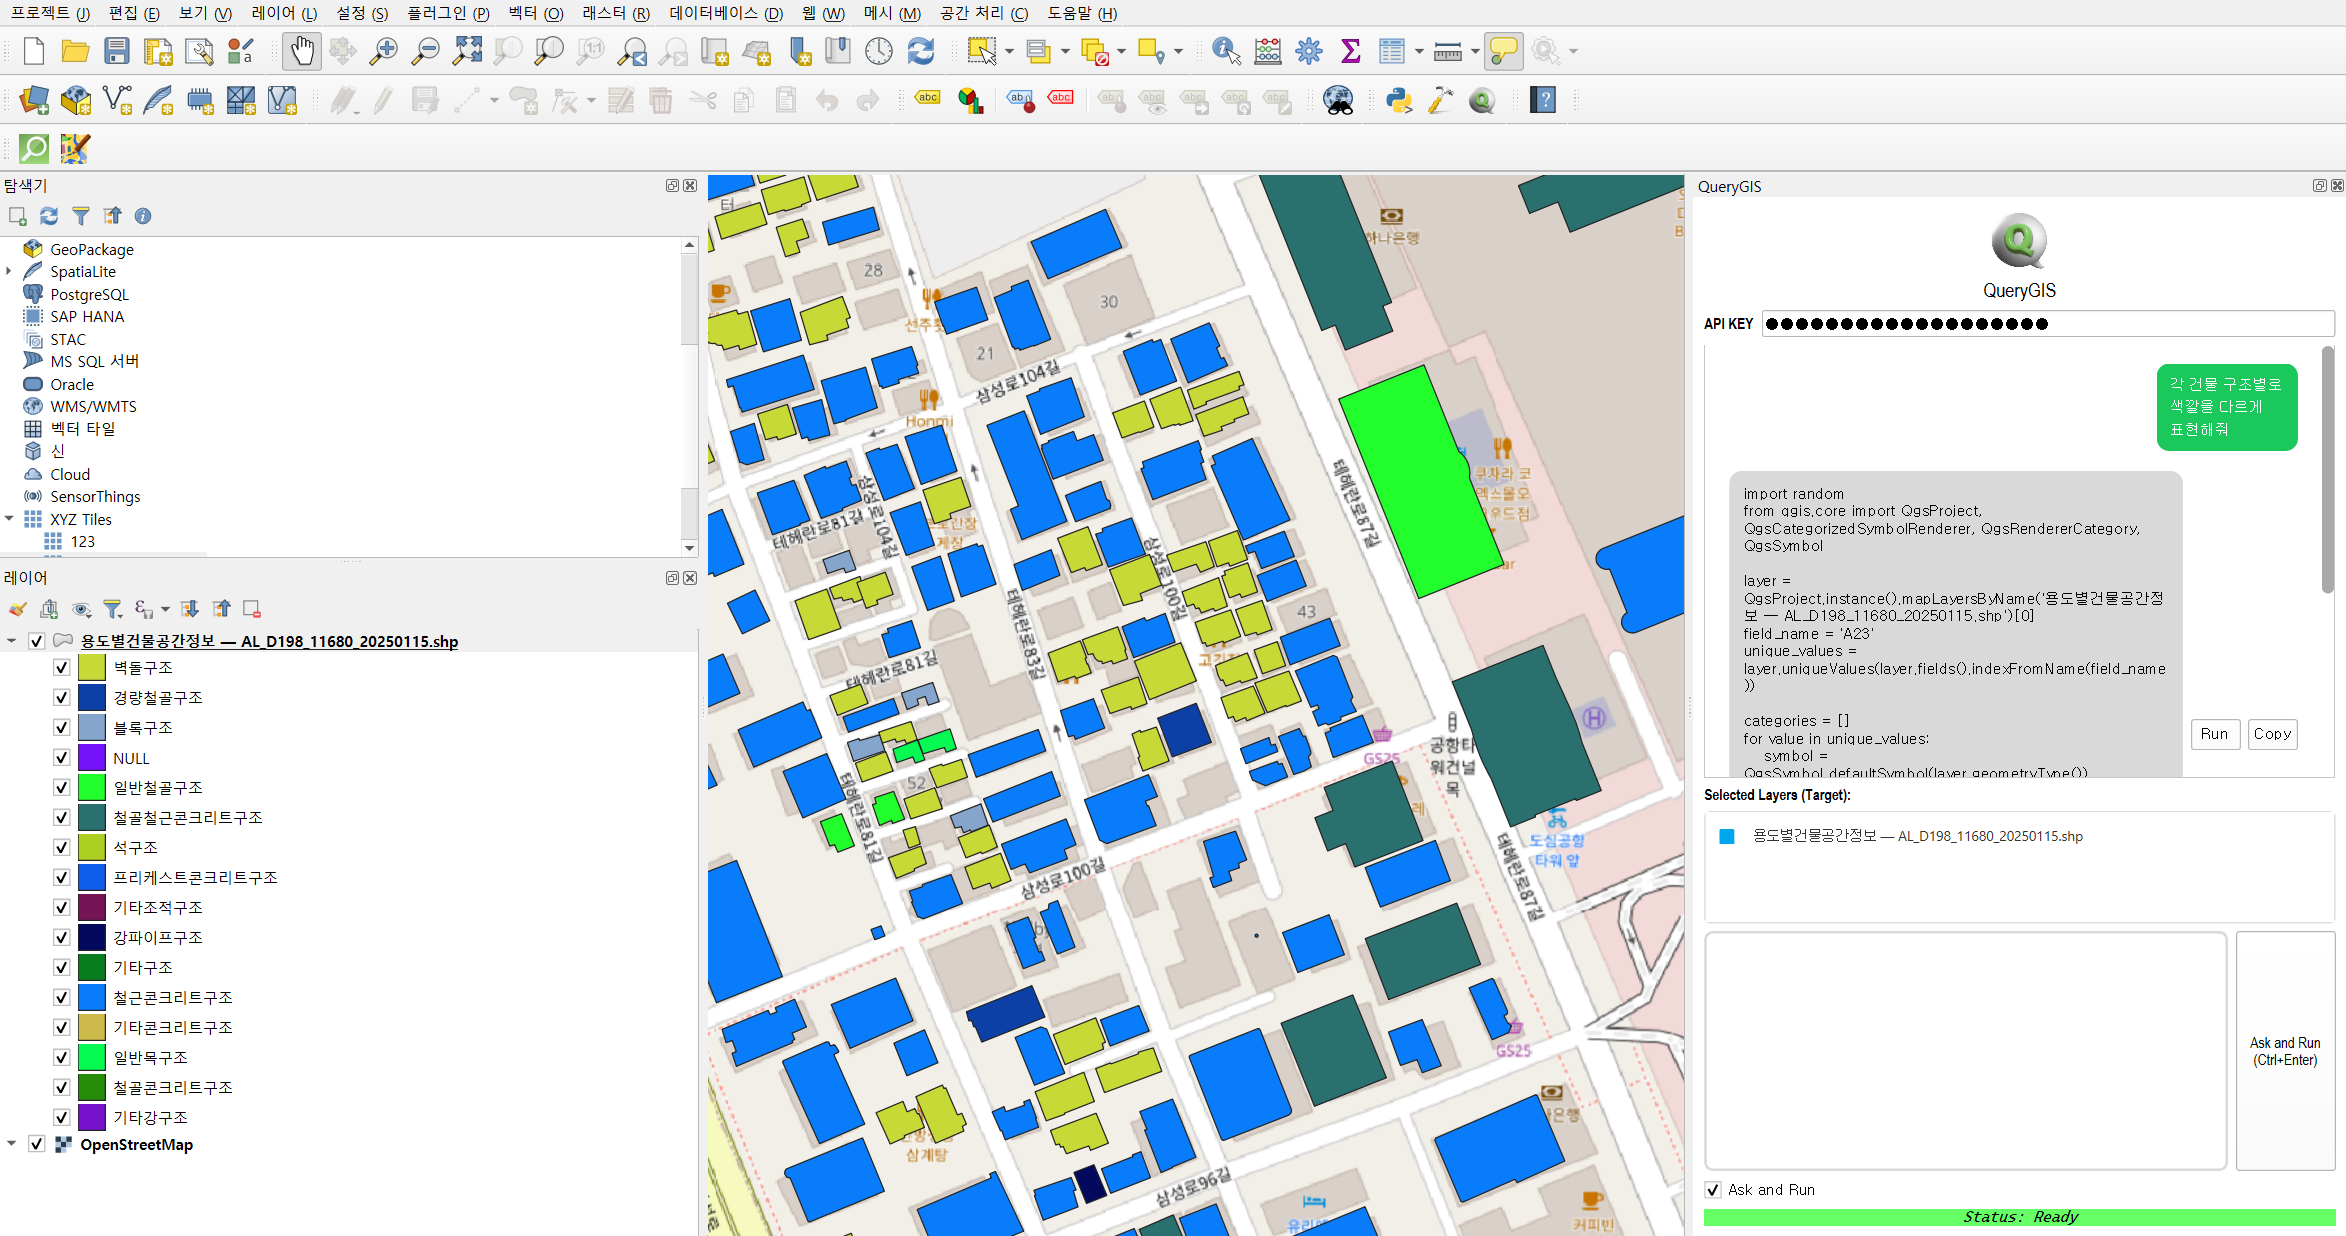Refresh the map canvas
2346x1236 pixels.
920,50
